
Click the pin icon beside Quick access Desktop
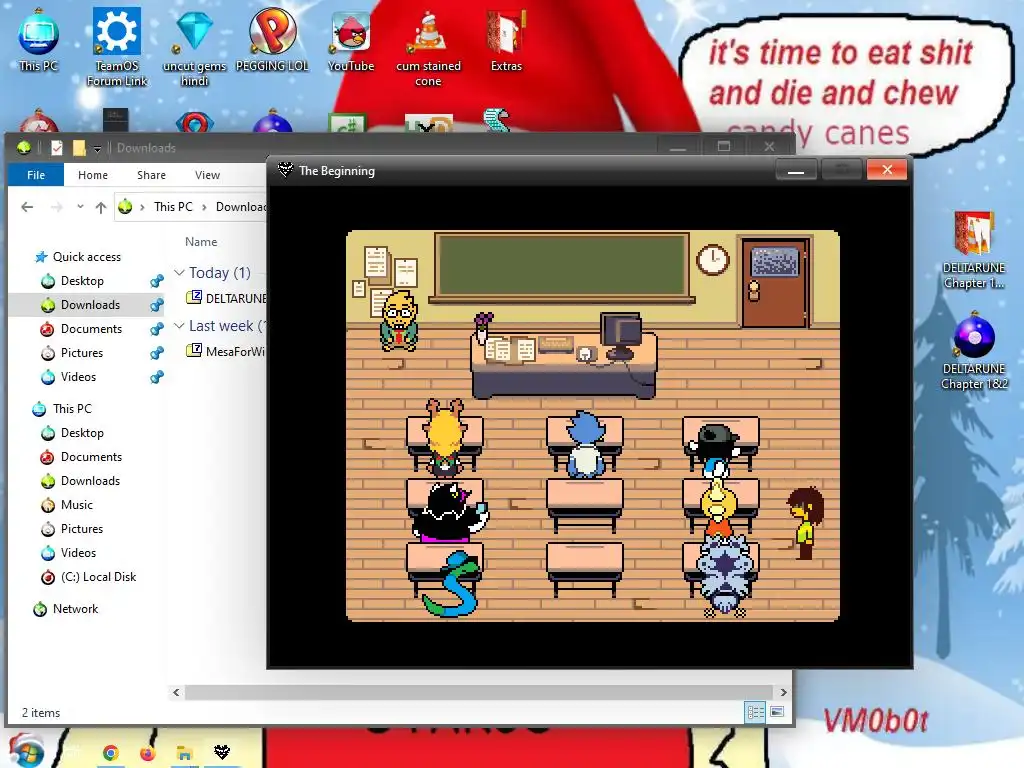tap(157, 281)
